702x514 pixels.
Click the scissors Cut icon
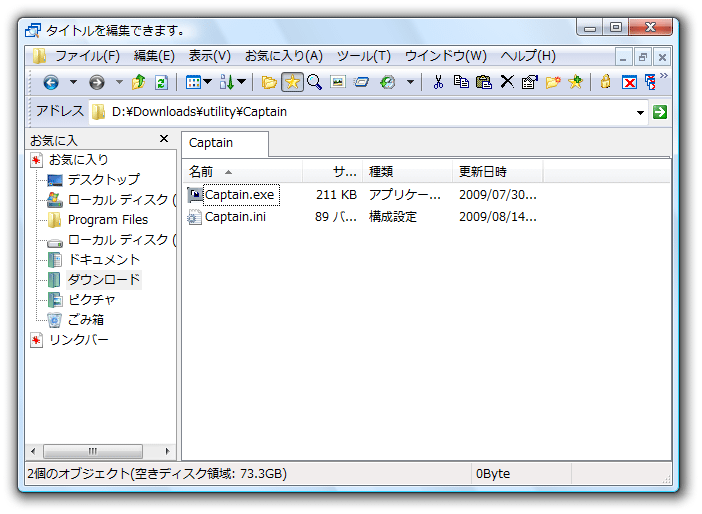pos(438,82)
